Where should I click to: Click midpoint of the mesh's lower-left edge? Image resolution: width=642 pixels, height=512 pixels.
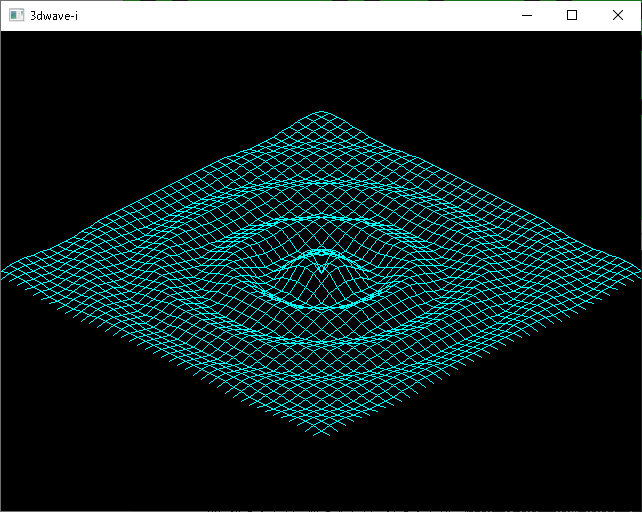pyautogui.click(x=160, y=352)
